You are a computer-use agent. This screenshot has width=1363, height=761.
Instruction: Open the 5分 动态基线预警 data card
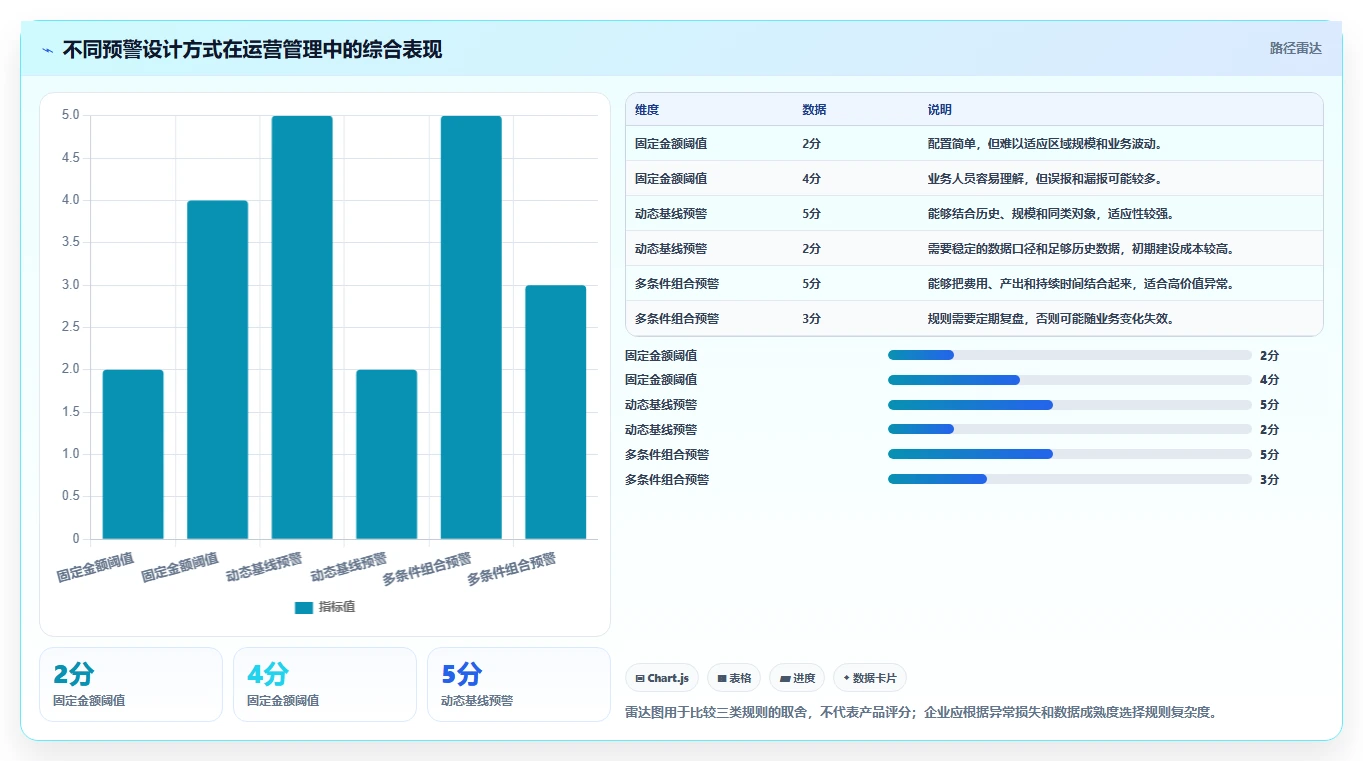click(x=519, y=684)
